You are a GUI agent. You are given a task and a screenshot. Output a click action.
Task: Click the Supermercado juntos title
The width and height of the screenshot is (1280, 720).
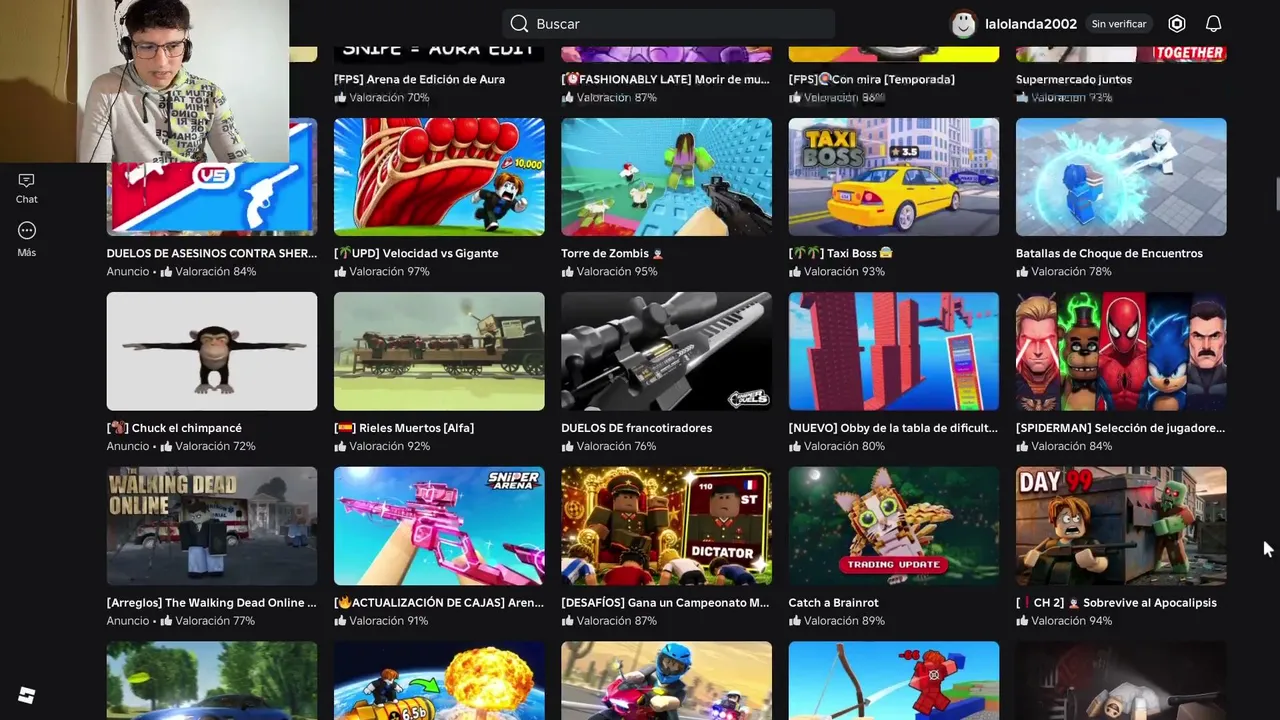click(x=1074, y=79)
